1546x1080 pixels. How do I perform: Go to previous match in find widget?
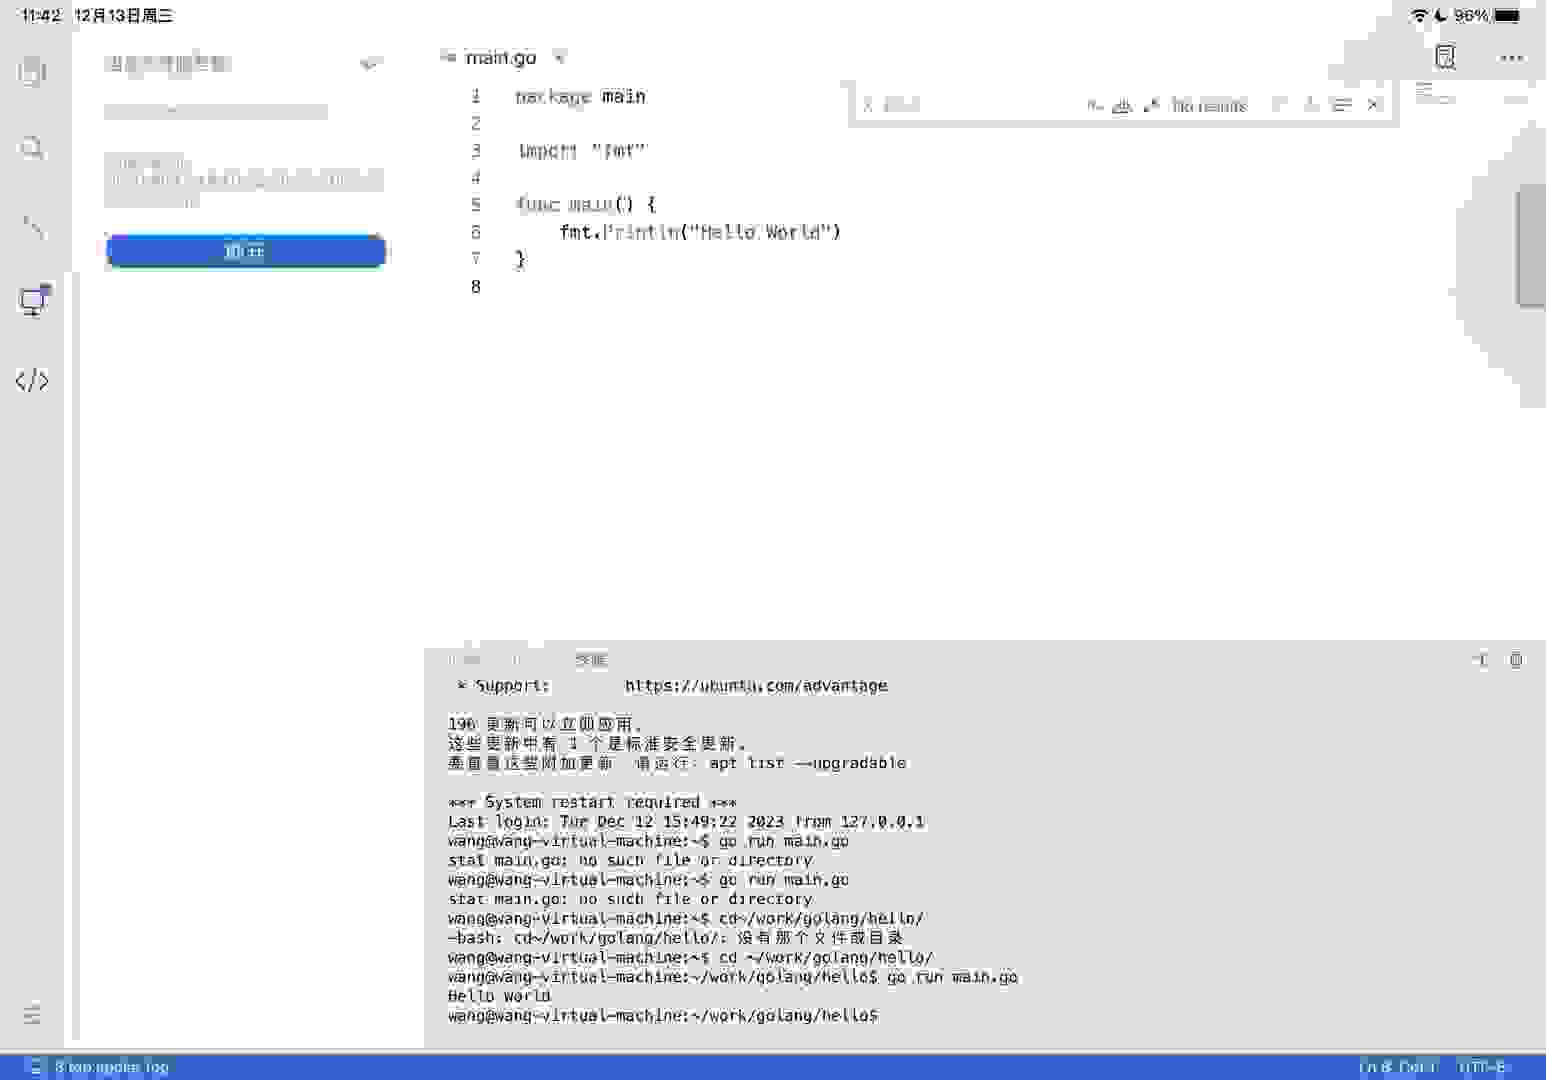coord(1279,105)
